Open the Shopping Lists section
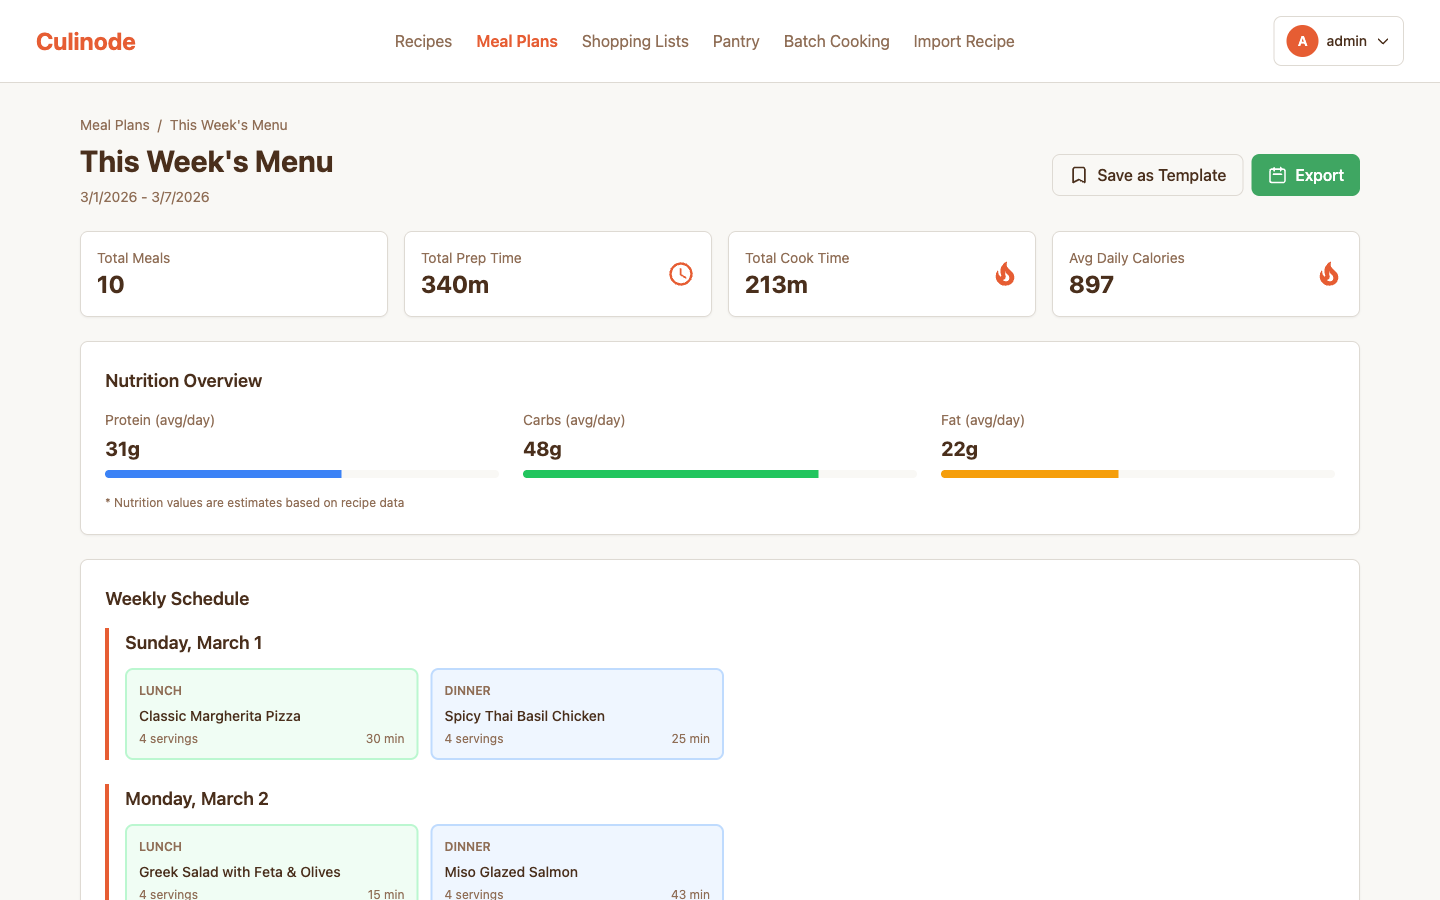The width and height of the screenshot is (1440, 900). [x=635, y=41]
